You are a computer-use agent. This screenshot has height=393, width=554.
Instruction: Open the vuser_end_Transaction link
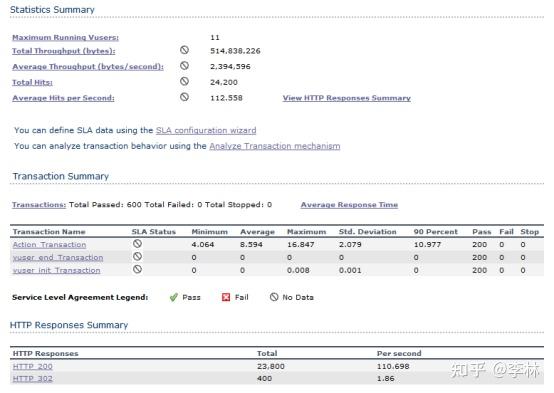pos(58,258)
